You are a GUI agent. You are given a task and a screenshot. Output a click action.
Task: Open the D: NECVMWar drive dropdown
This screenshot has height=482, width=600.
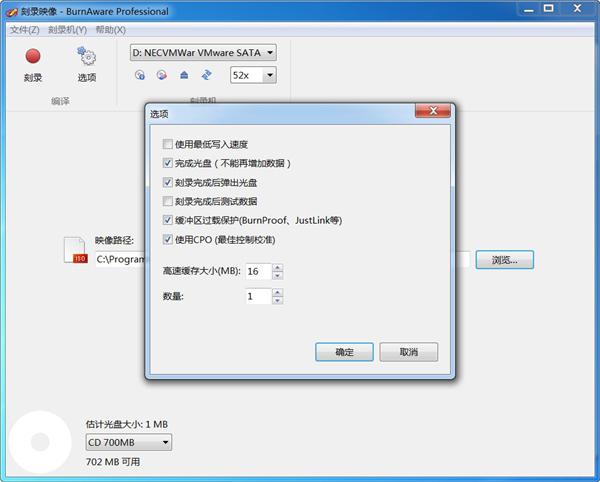click(x=203, y=53)
